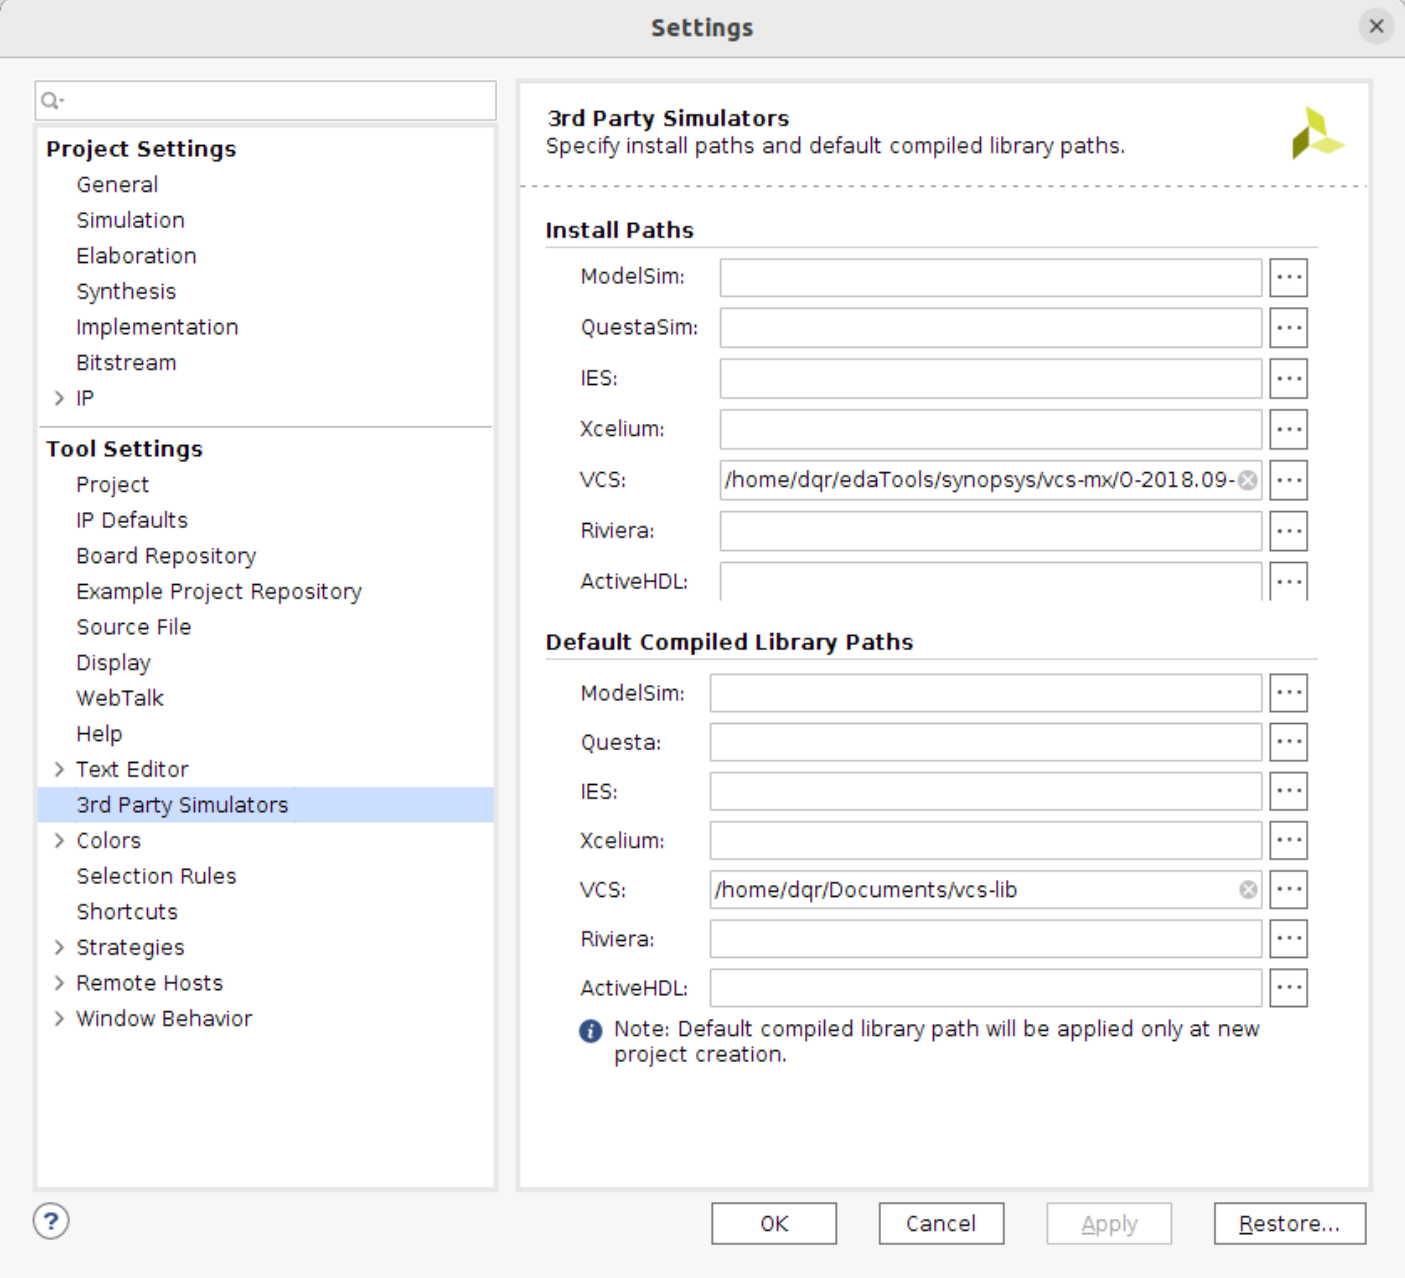Viewport: 1405px width, 1278px height.
Task: Open the Simulation project settings
Action: pyautogui.click(x=130, y=220)
